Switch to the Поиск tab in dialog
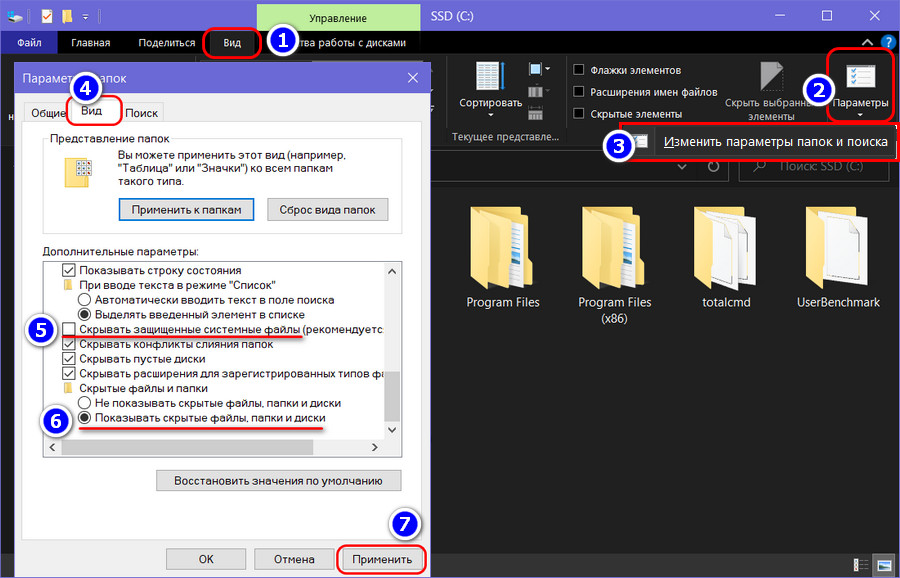Viewport: 900px width, 578px height. [x=141, y=113]
